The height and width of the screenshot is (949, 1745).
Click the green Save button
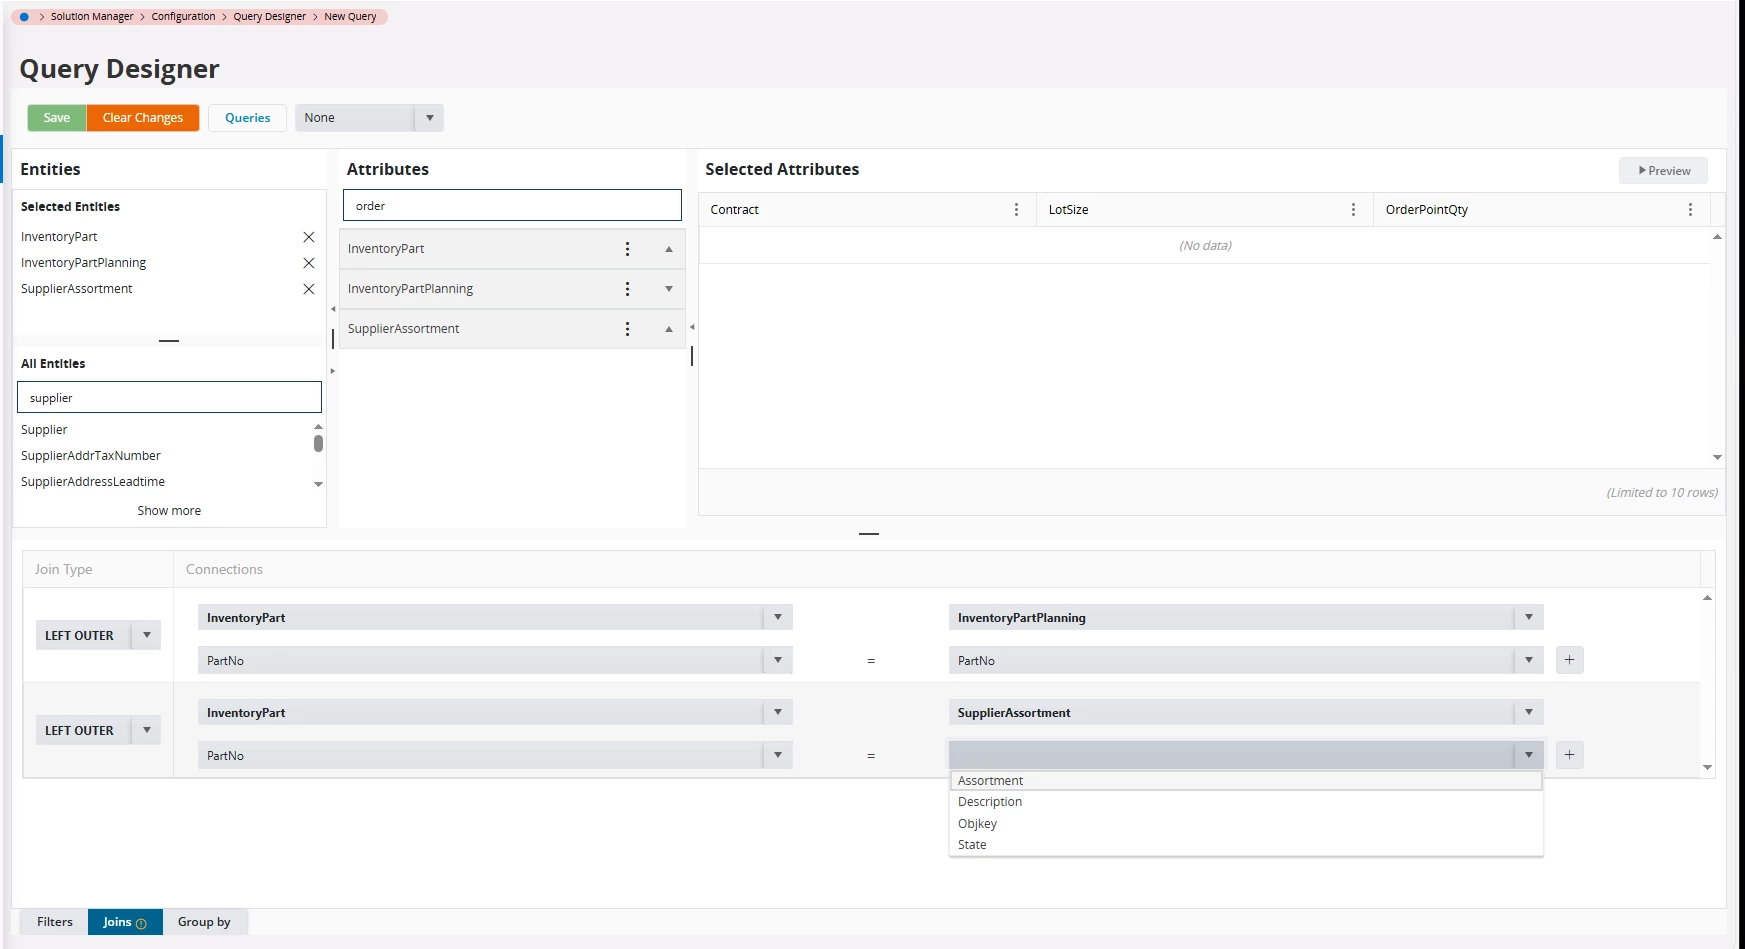point(57,118)
